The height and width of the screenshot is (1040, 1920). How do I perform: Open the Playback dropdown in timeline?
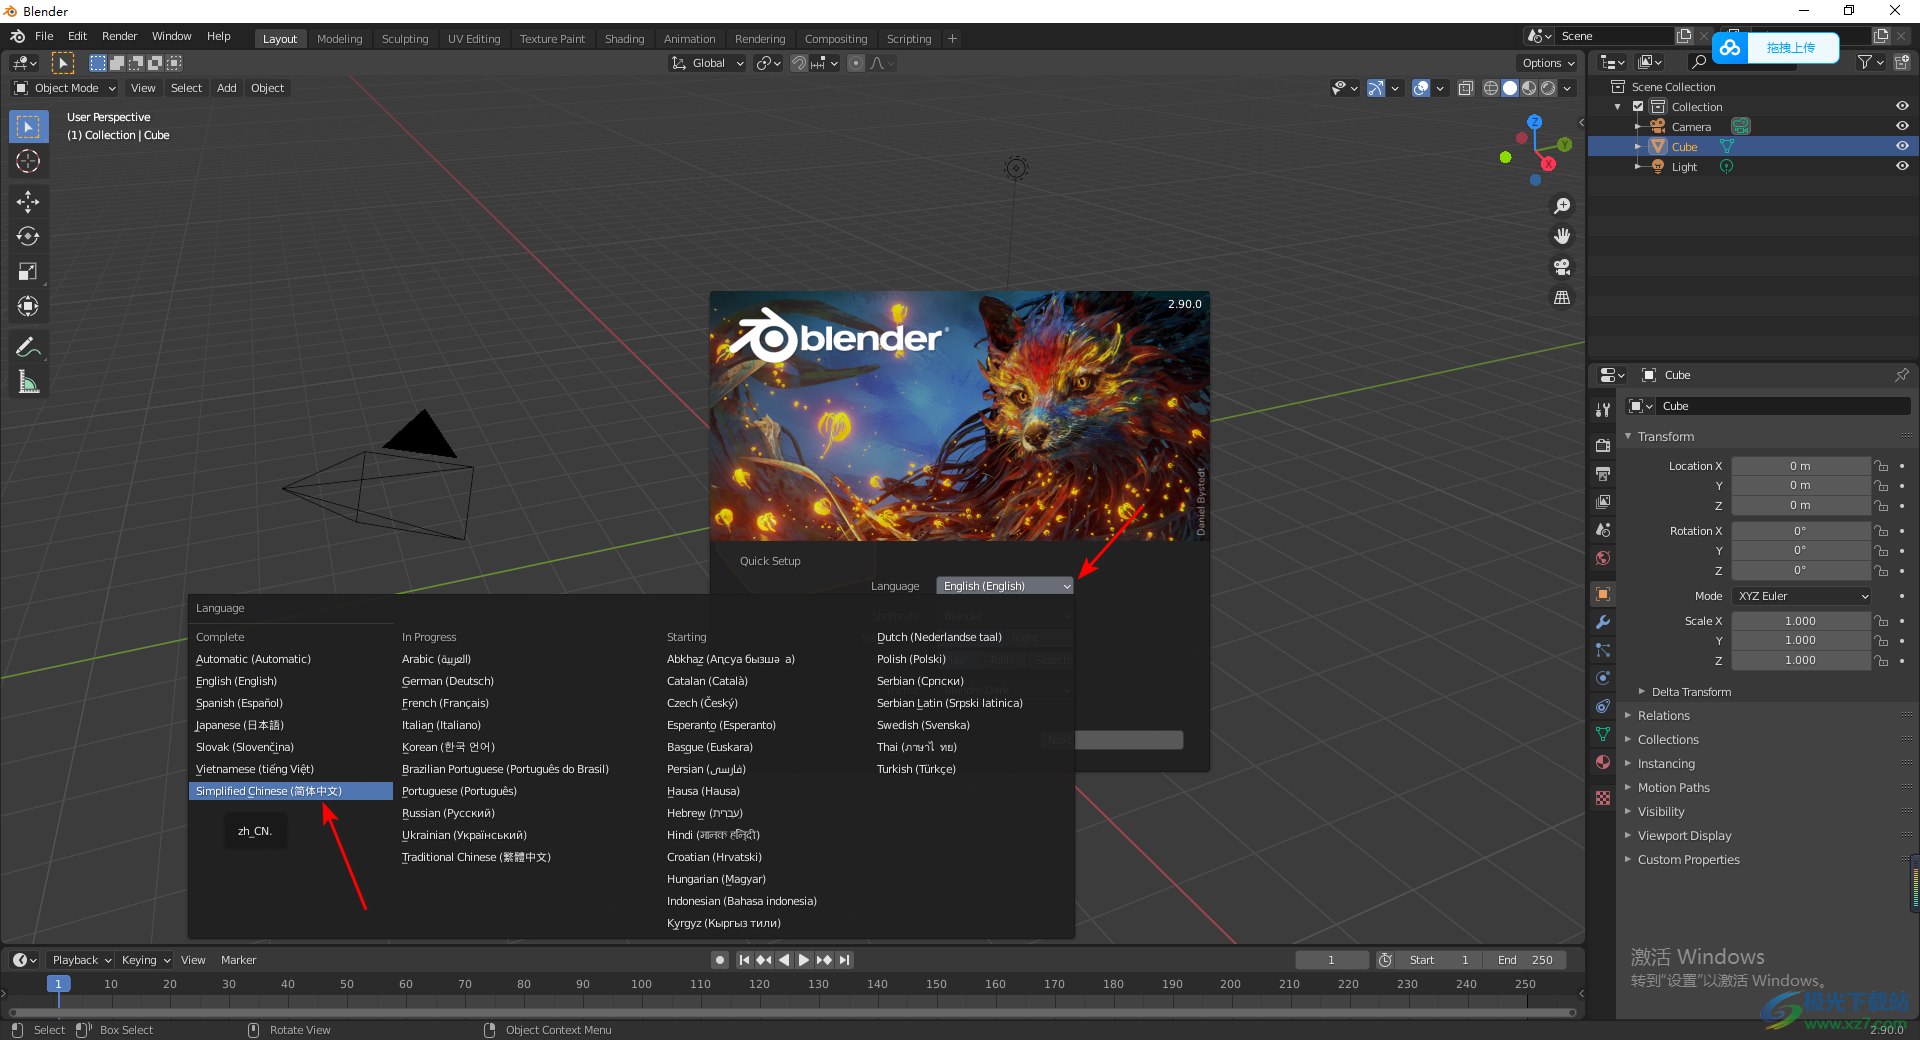click(x=80, y=960)
